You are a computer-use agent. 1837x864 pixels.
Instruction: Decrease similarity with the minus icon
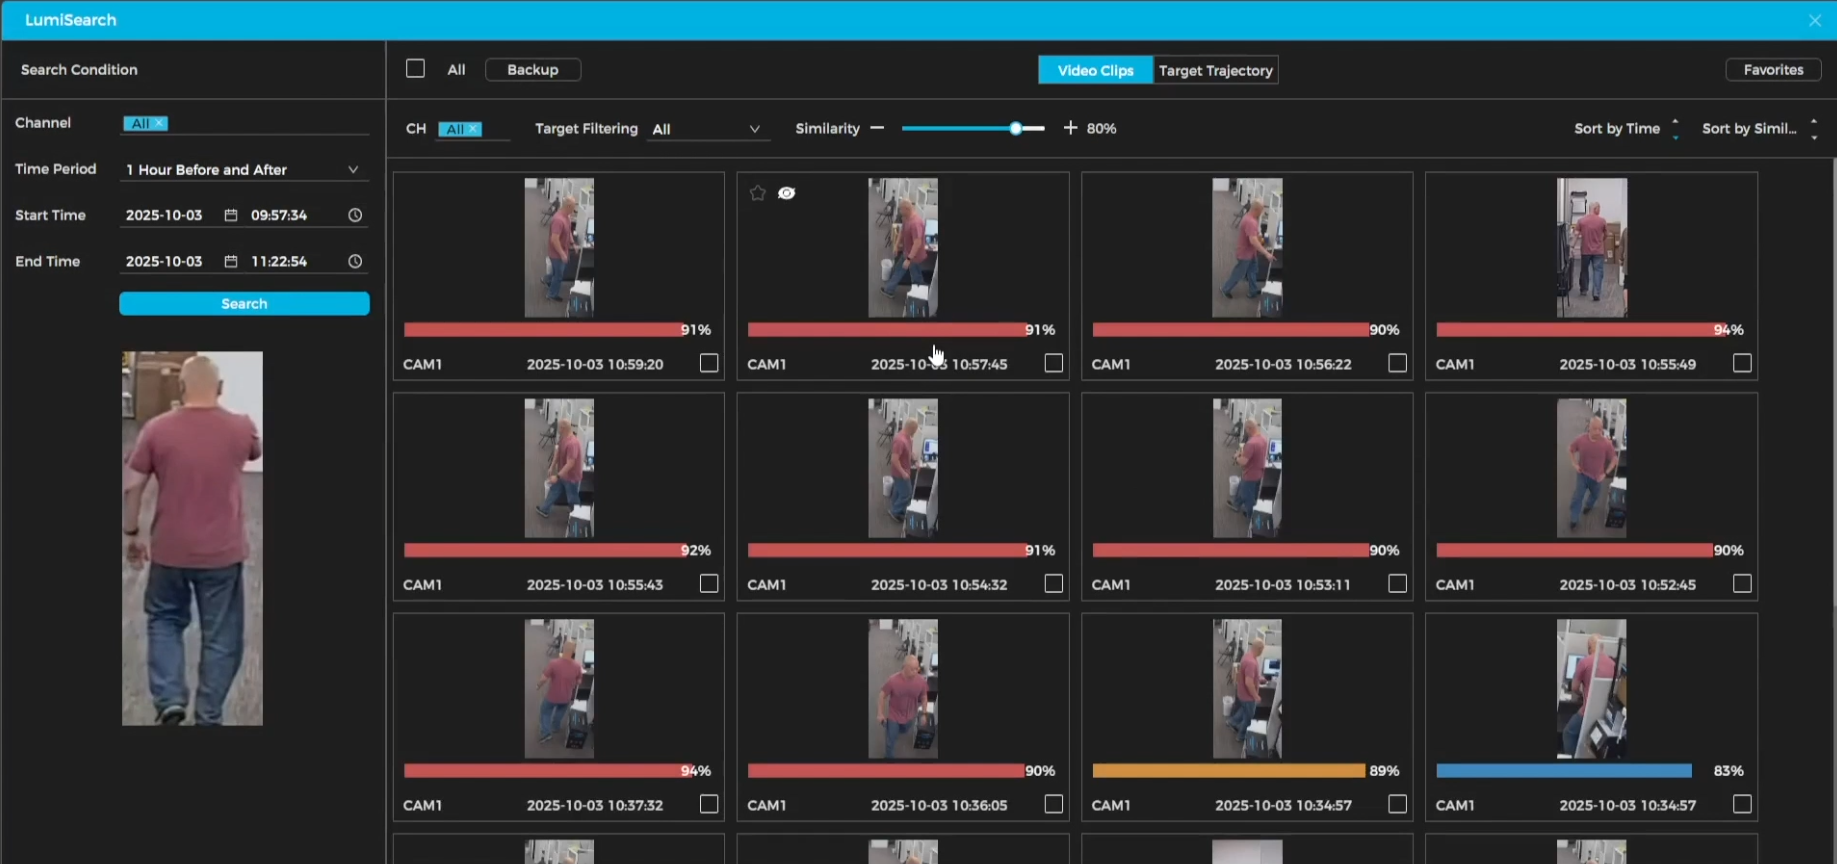click(877, 128)
